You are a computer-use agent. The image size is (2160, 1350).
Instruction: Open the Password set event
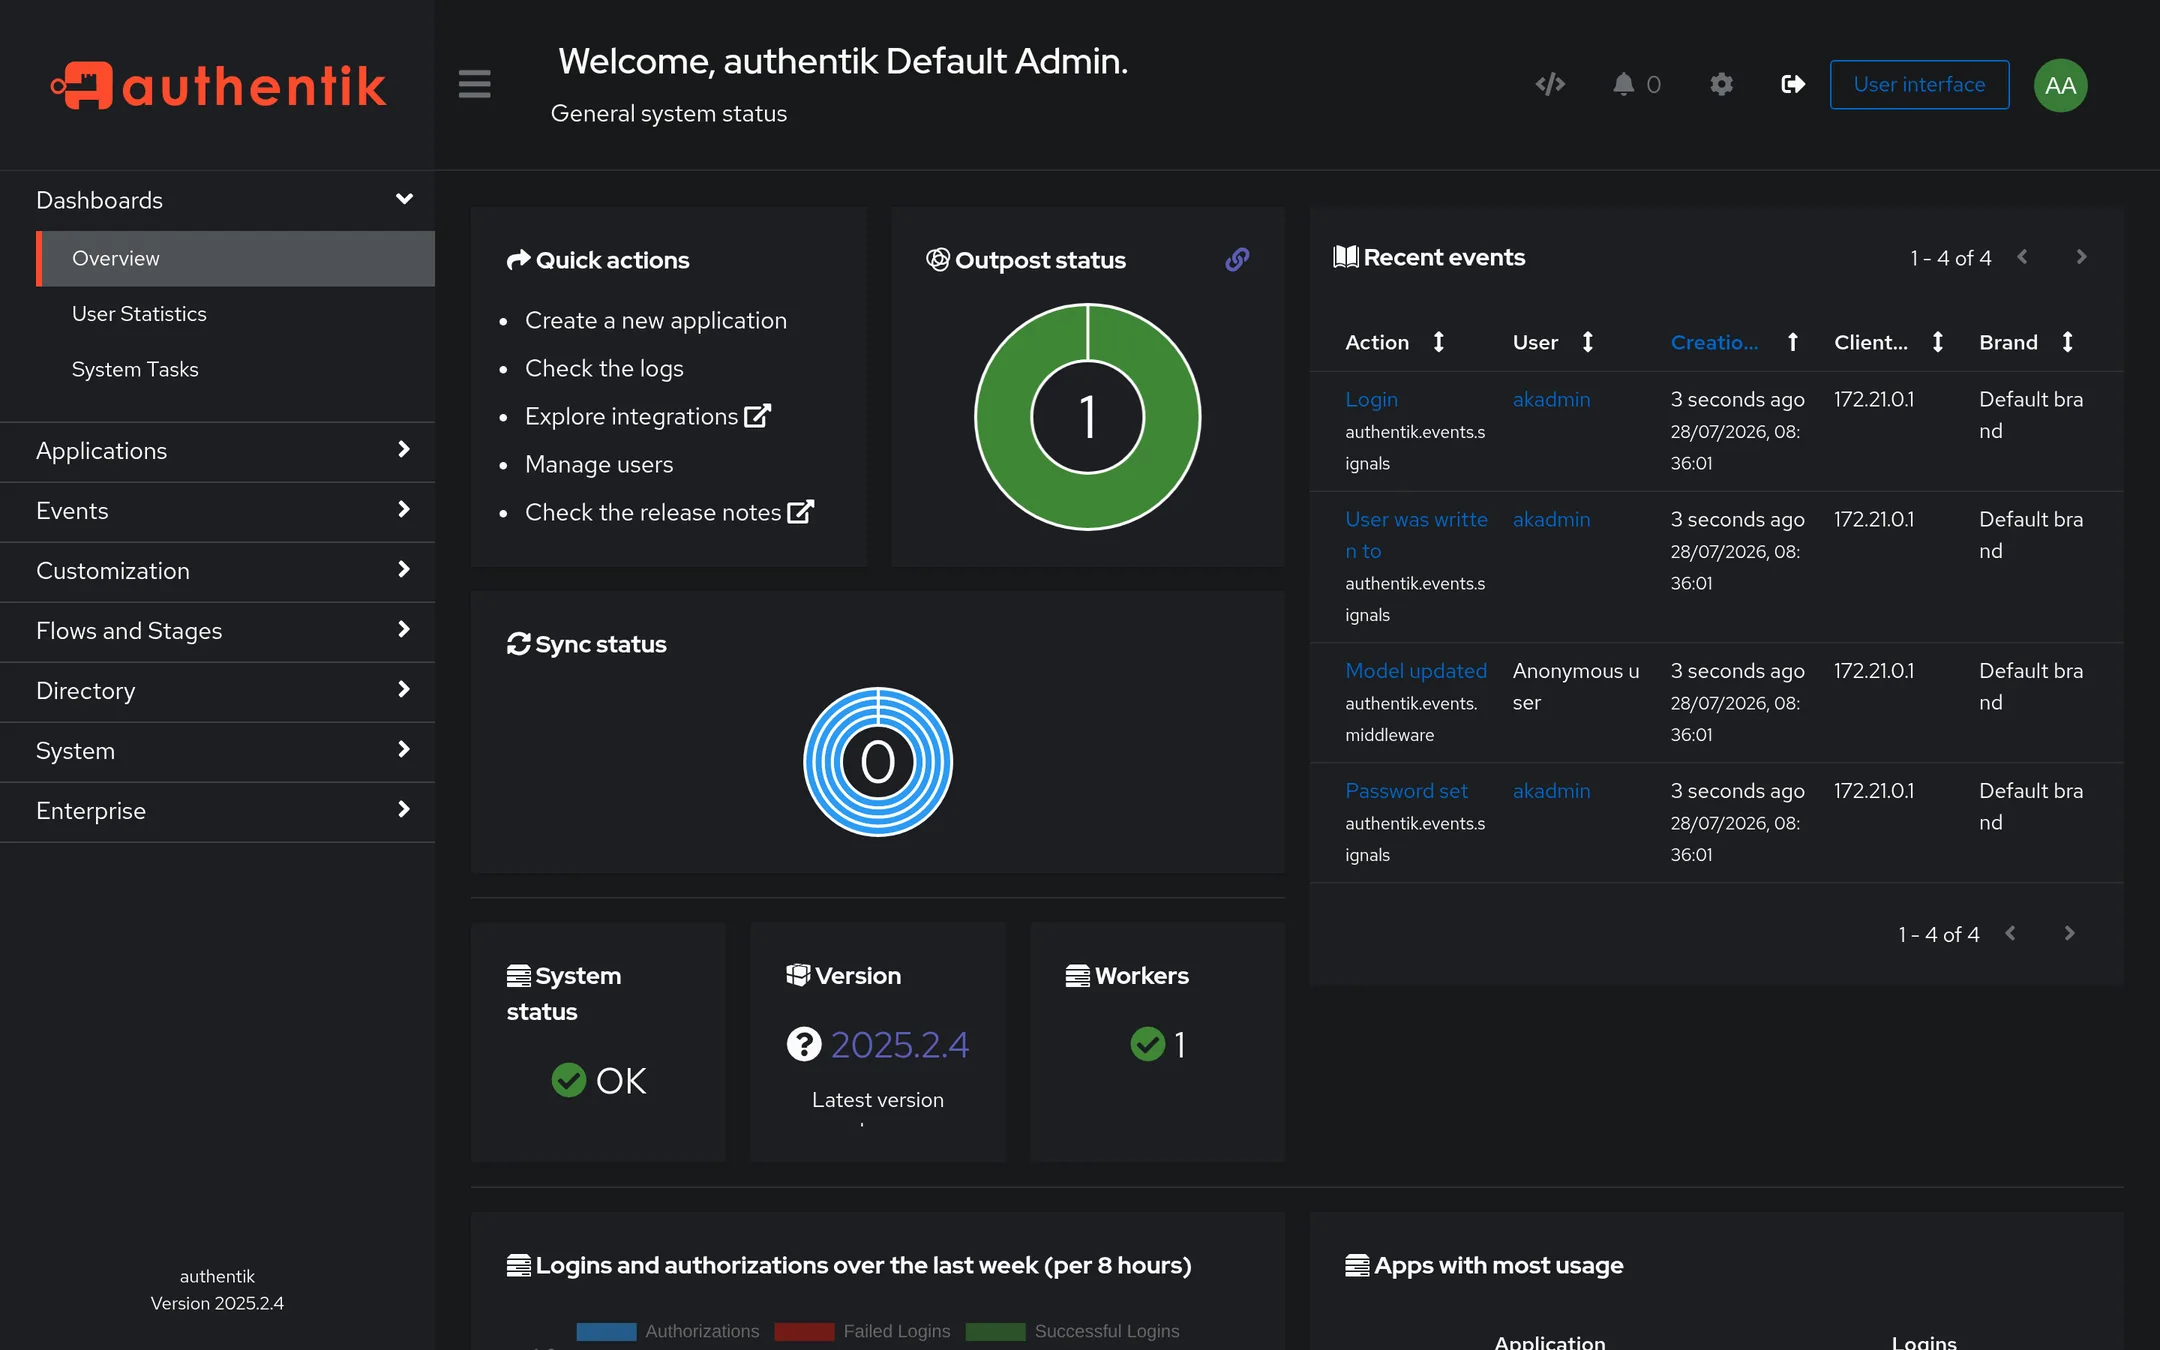pos(1406,791)
